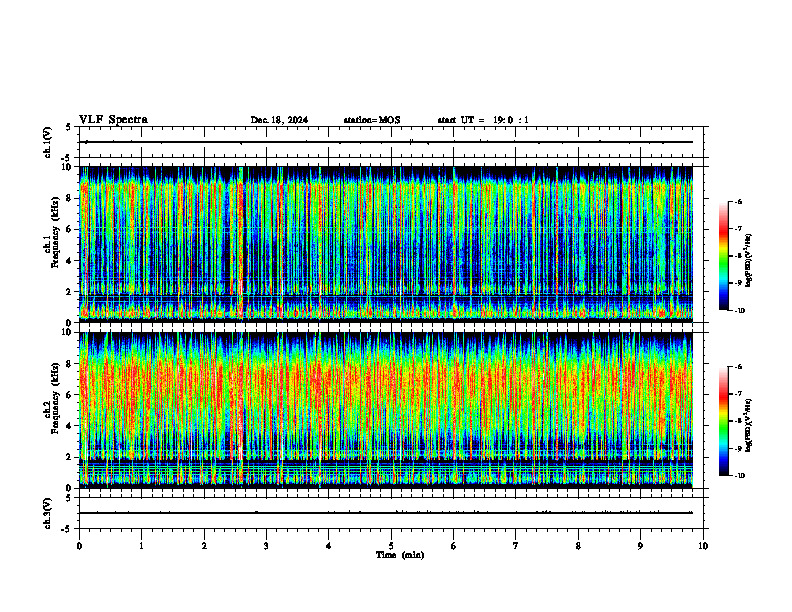
Task: Click the "-6" label on ch.1 color scale
Action: coord(738,202)
